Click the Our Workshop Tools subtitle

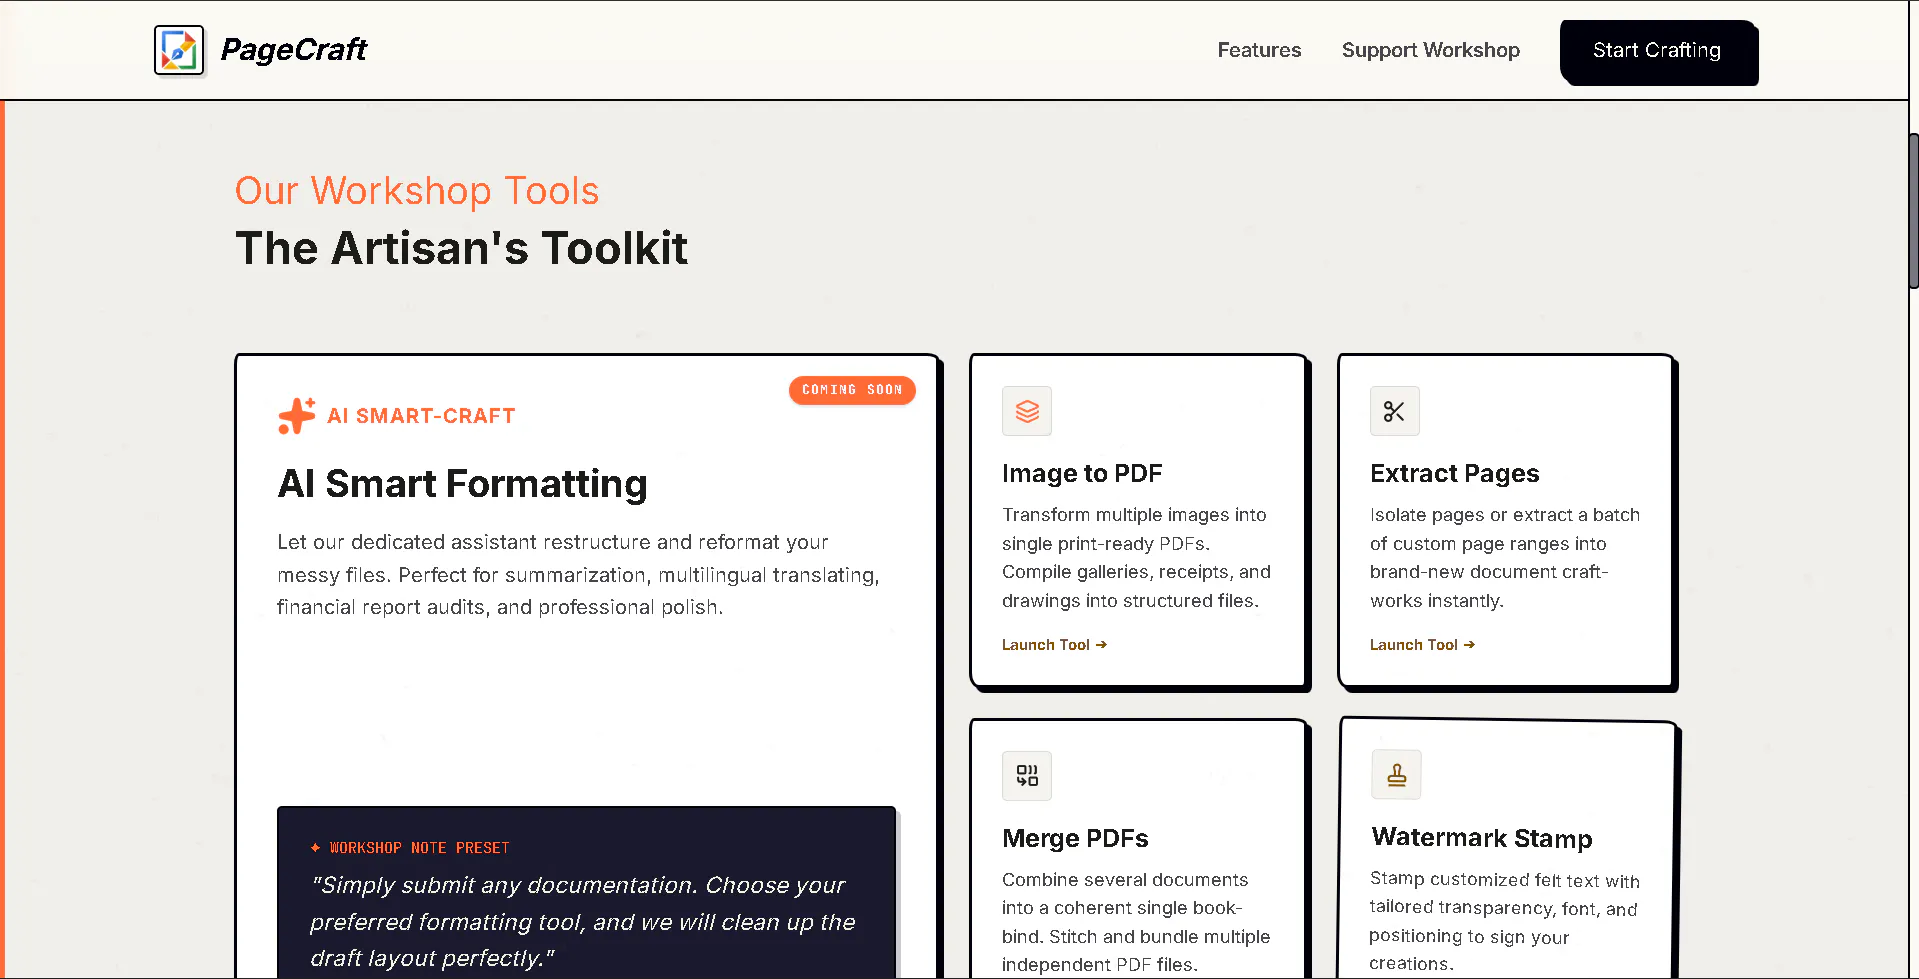417,191
